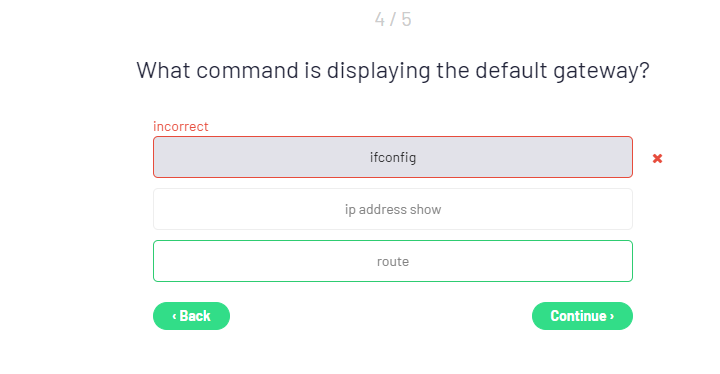The height and width of the screenshot is (374, 720).
Task: Click the unselected middle answer option
Action: point(393,209)
